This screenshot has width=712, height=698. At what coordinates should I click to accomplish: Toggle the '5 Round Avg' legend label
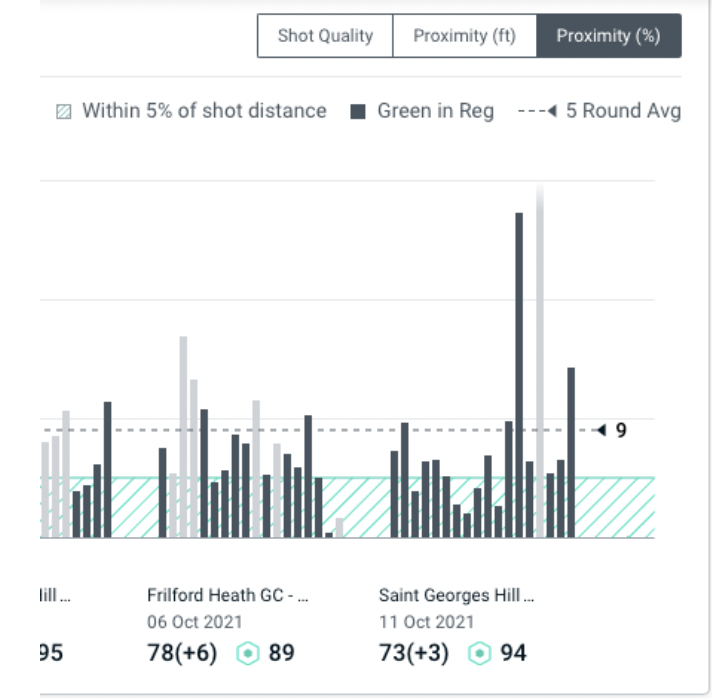tap(623, 111)
